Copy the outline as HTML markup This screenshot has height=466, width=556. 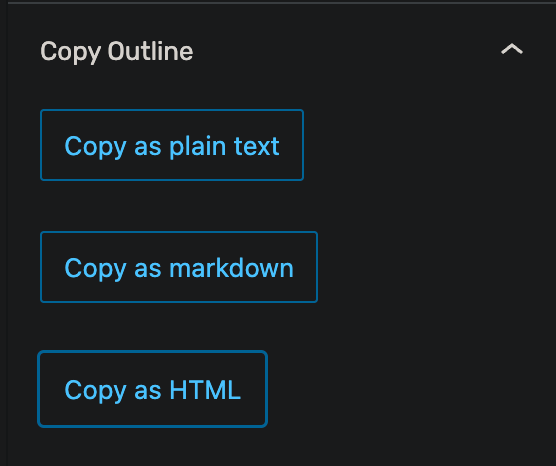point(152,389)
